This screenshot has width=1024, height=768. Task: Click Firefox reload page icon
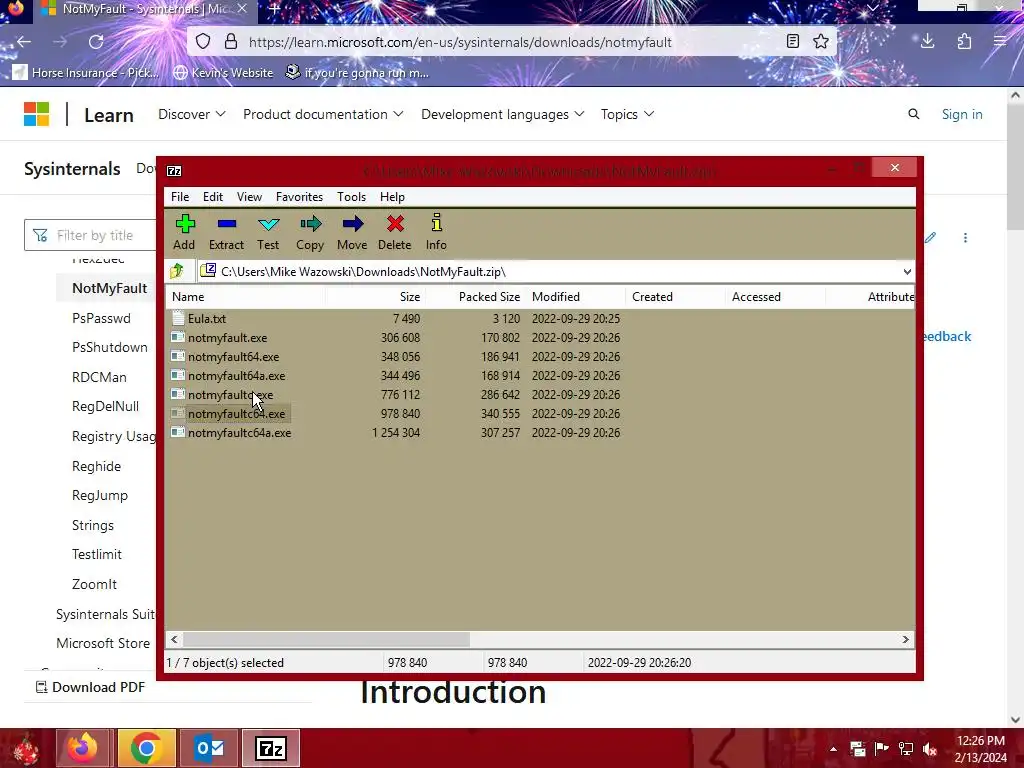pos(96,42)
